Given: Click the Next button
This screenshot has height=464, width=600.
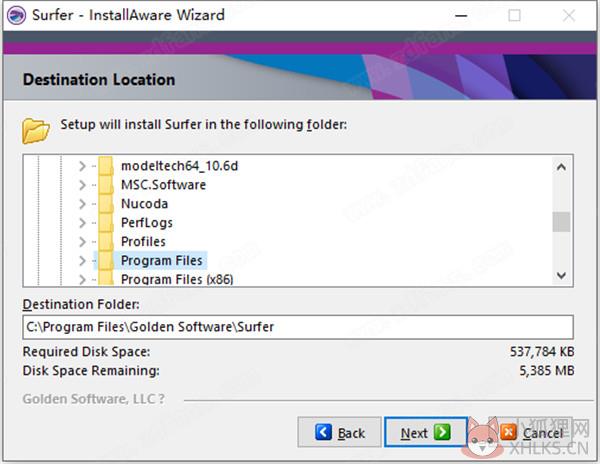Looking at the screenshot, I should [426, 432].
